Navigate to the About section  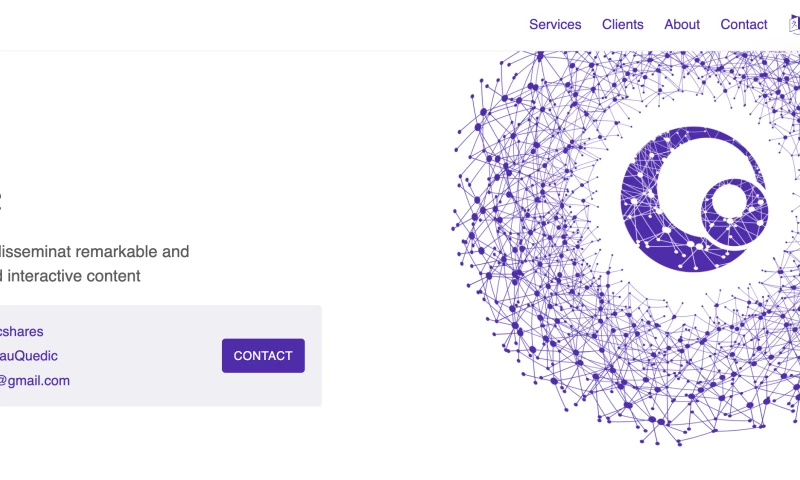(682, 24)
